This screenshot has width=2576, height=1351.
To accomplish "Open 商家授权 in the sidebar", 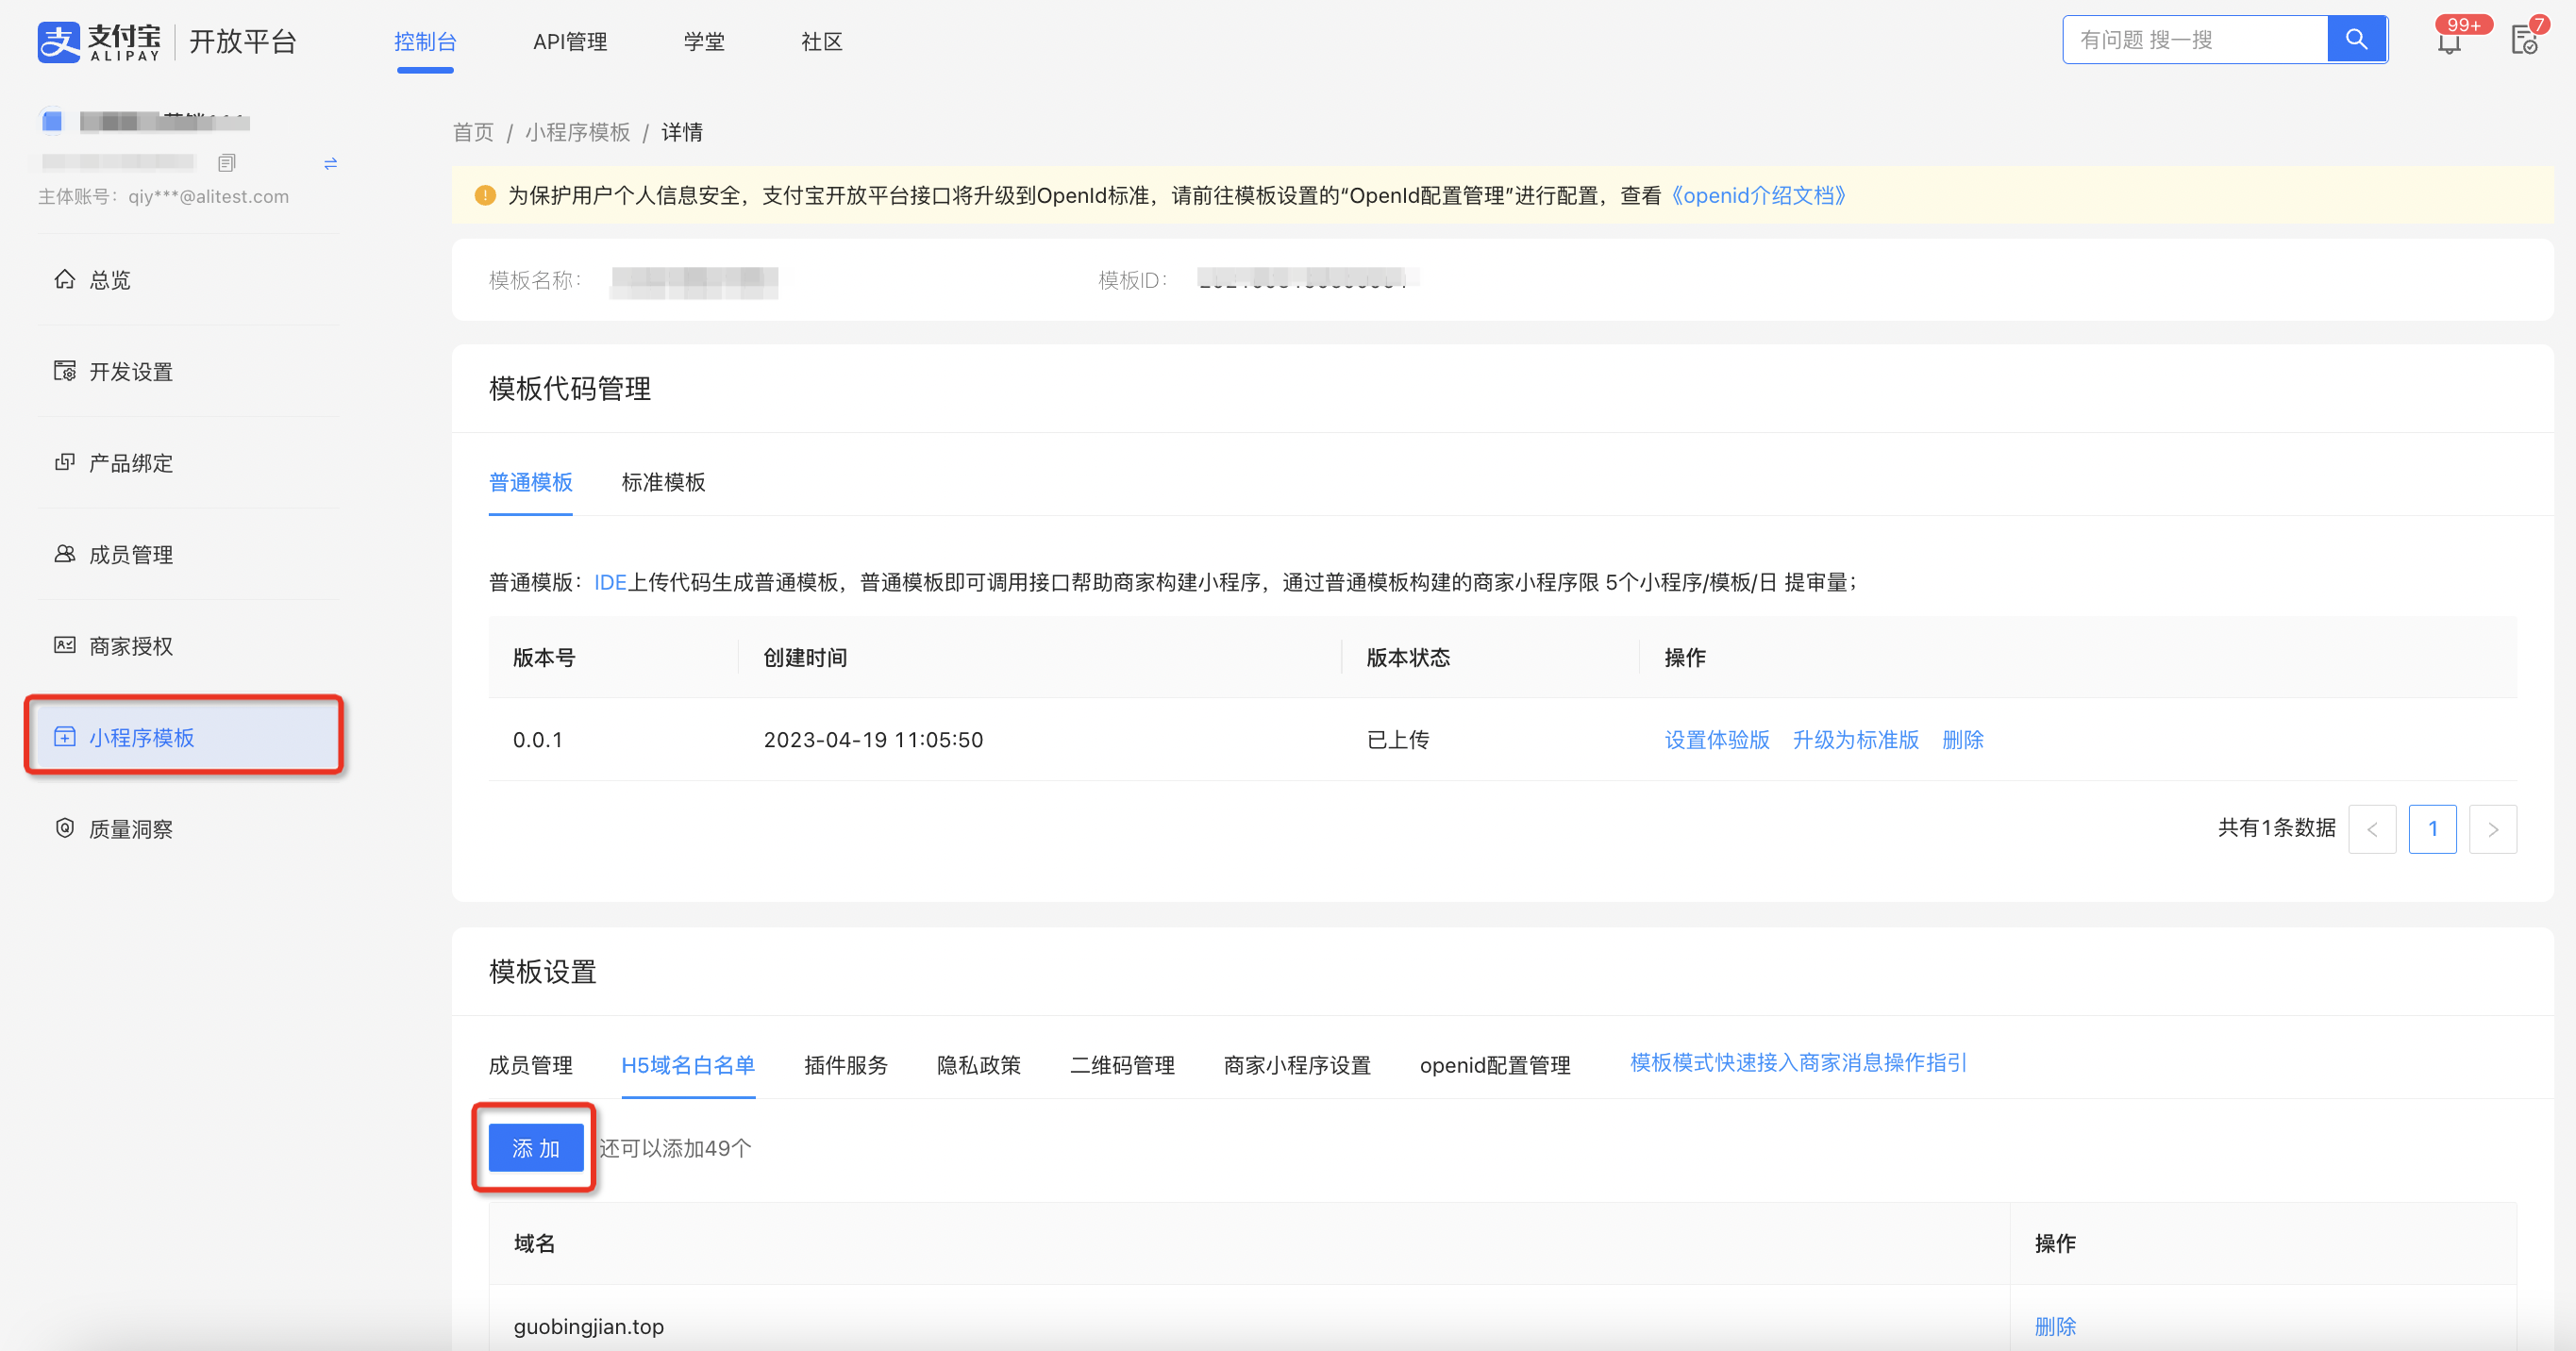I will (130, 646).
